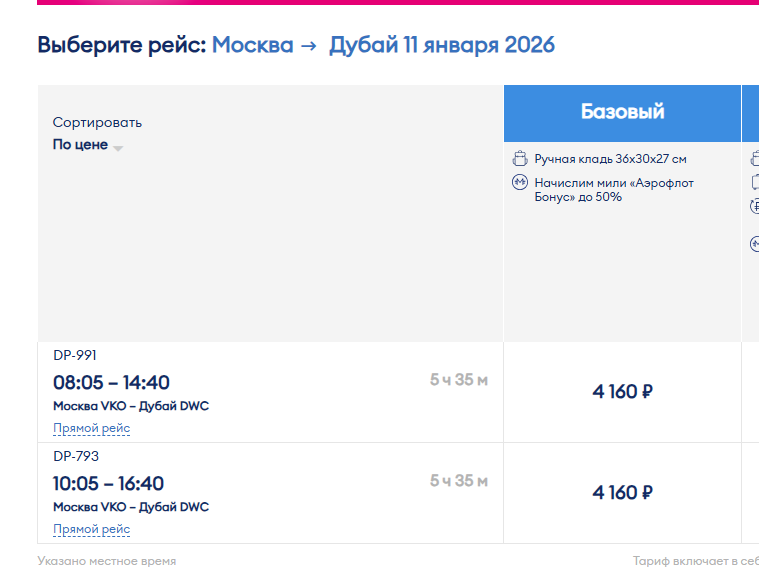Click the 'Ручная кладь 36x30x27 см' text
759x567 pixels.
(610, 159)
